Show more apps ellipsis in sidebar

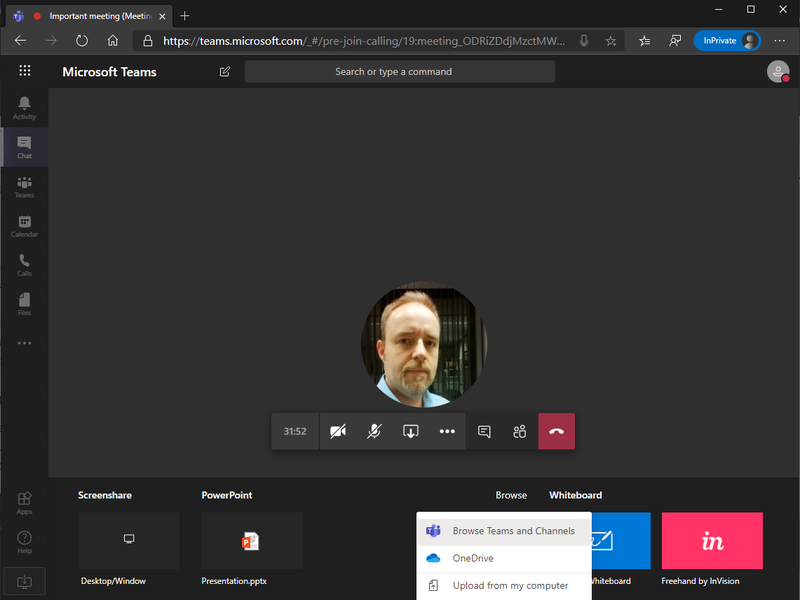click(24, 343)
